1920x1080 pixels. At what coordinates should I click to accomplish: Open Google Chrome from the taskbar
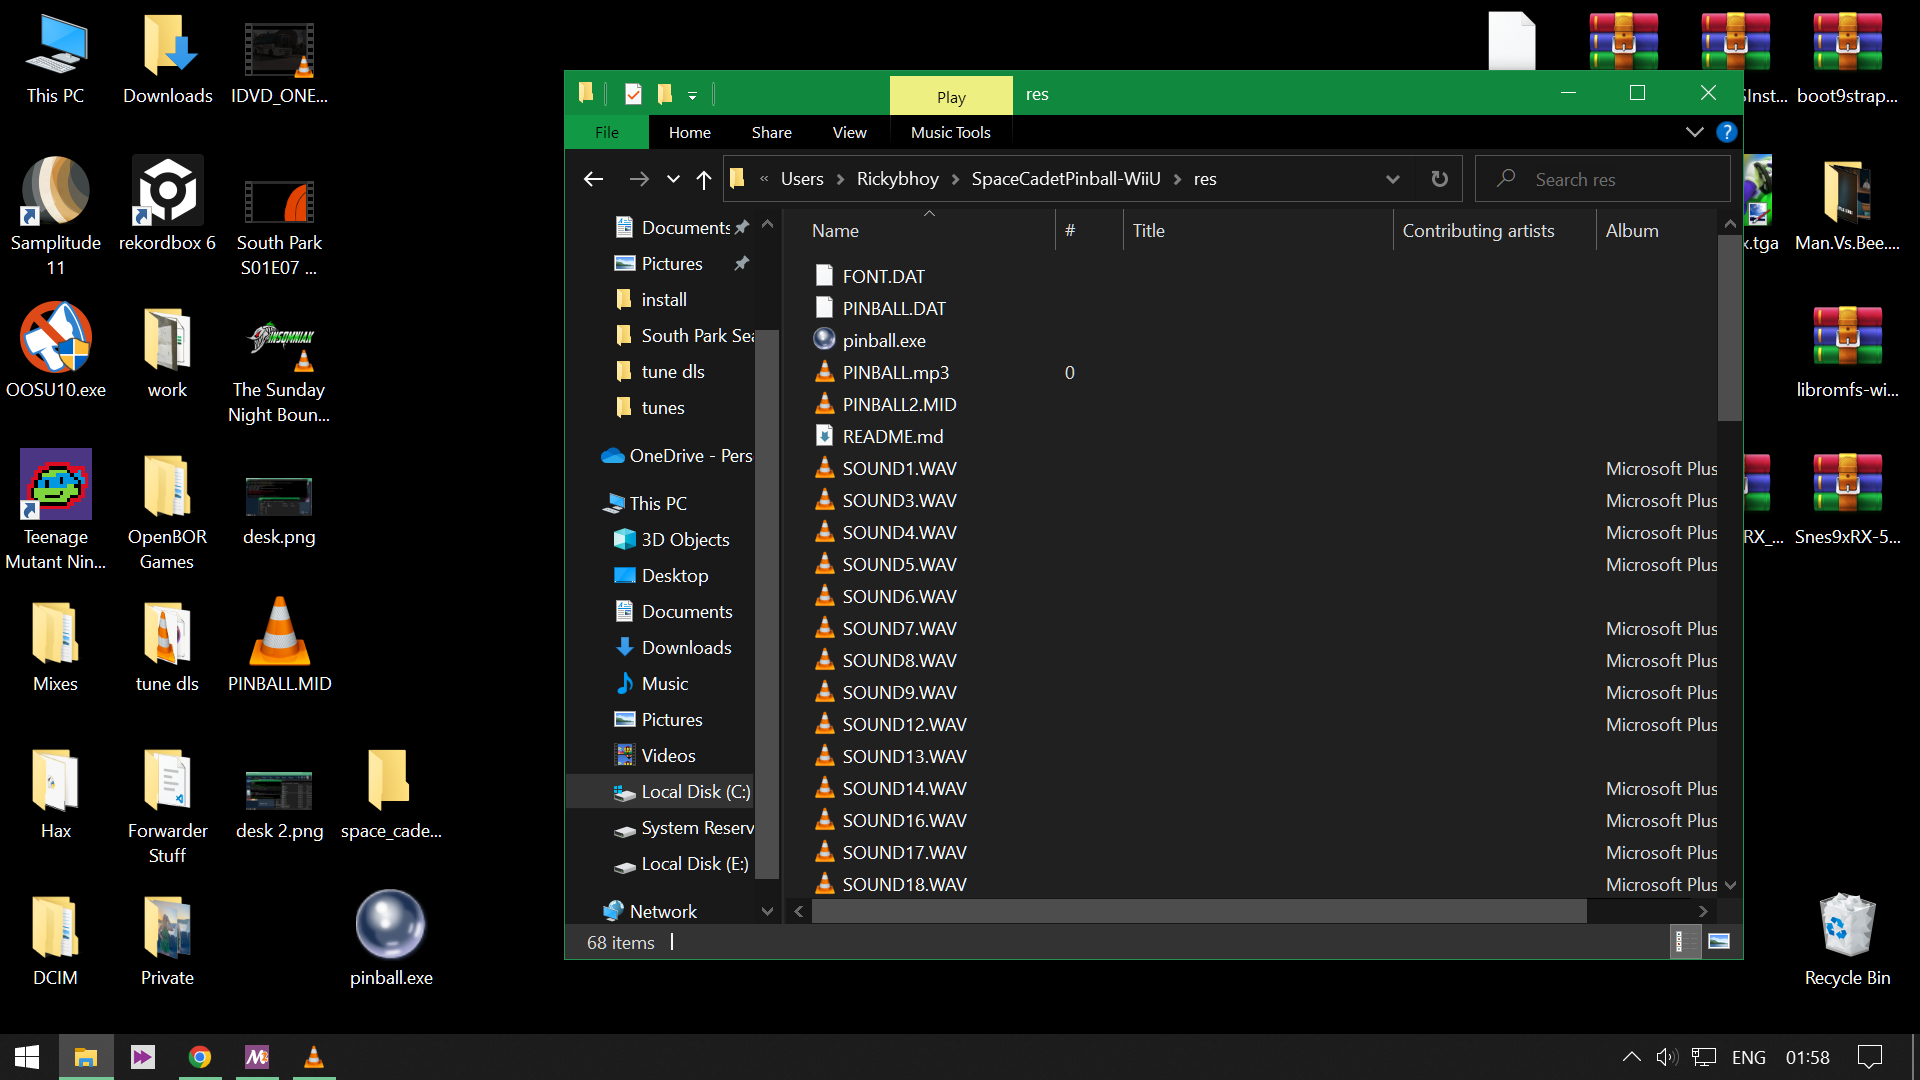point(200,1057)
